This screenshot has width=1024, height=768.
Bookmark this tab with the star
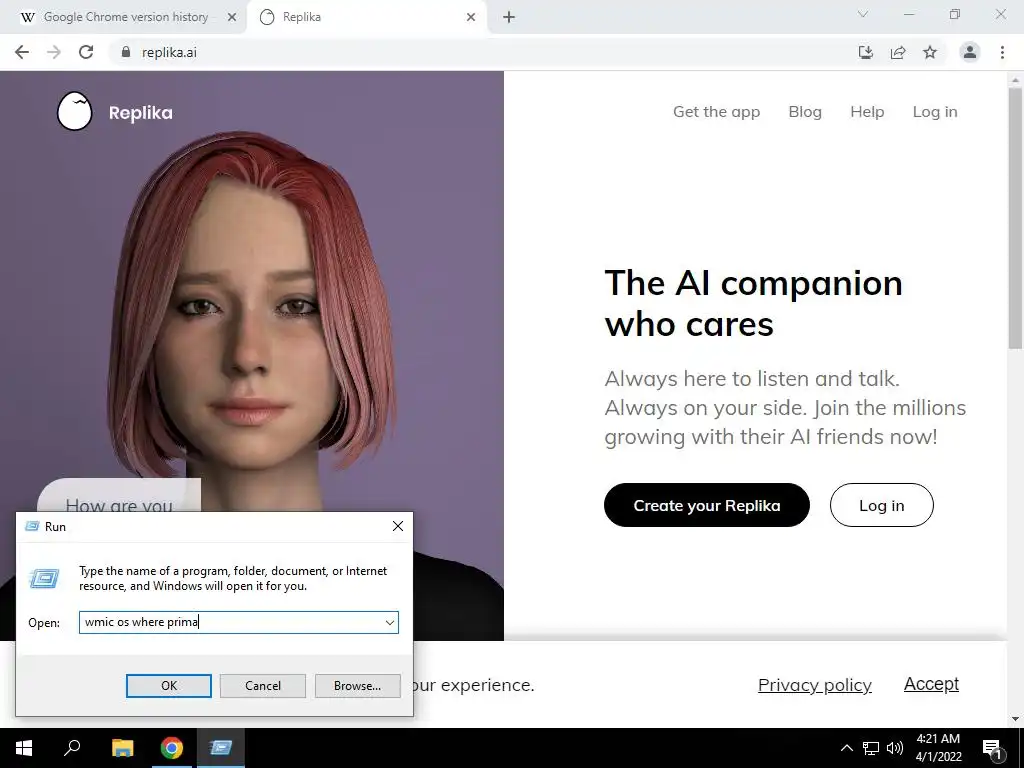(930, 52)
